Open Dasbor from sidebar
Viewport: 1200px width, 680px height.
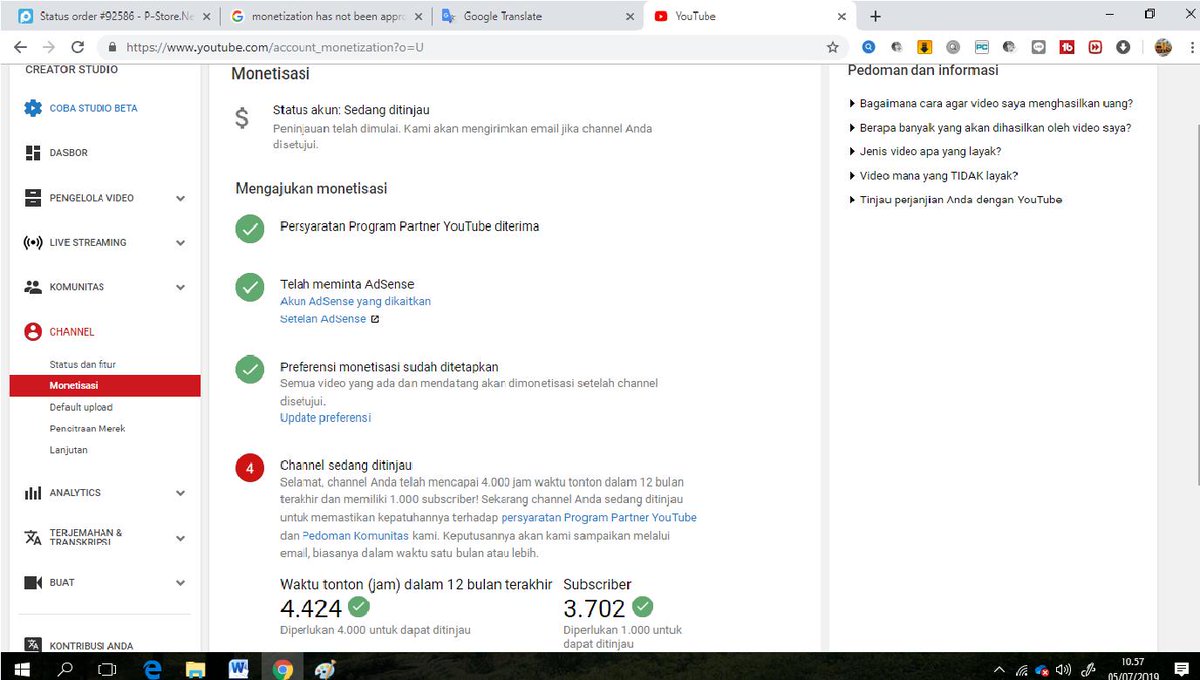coord(68,153)
